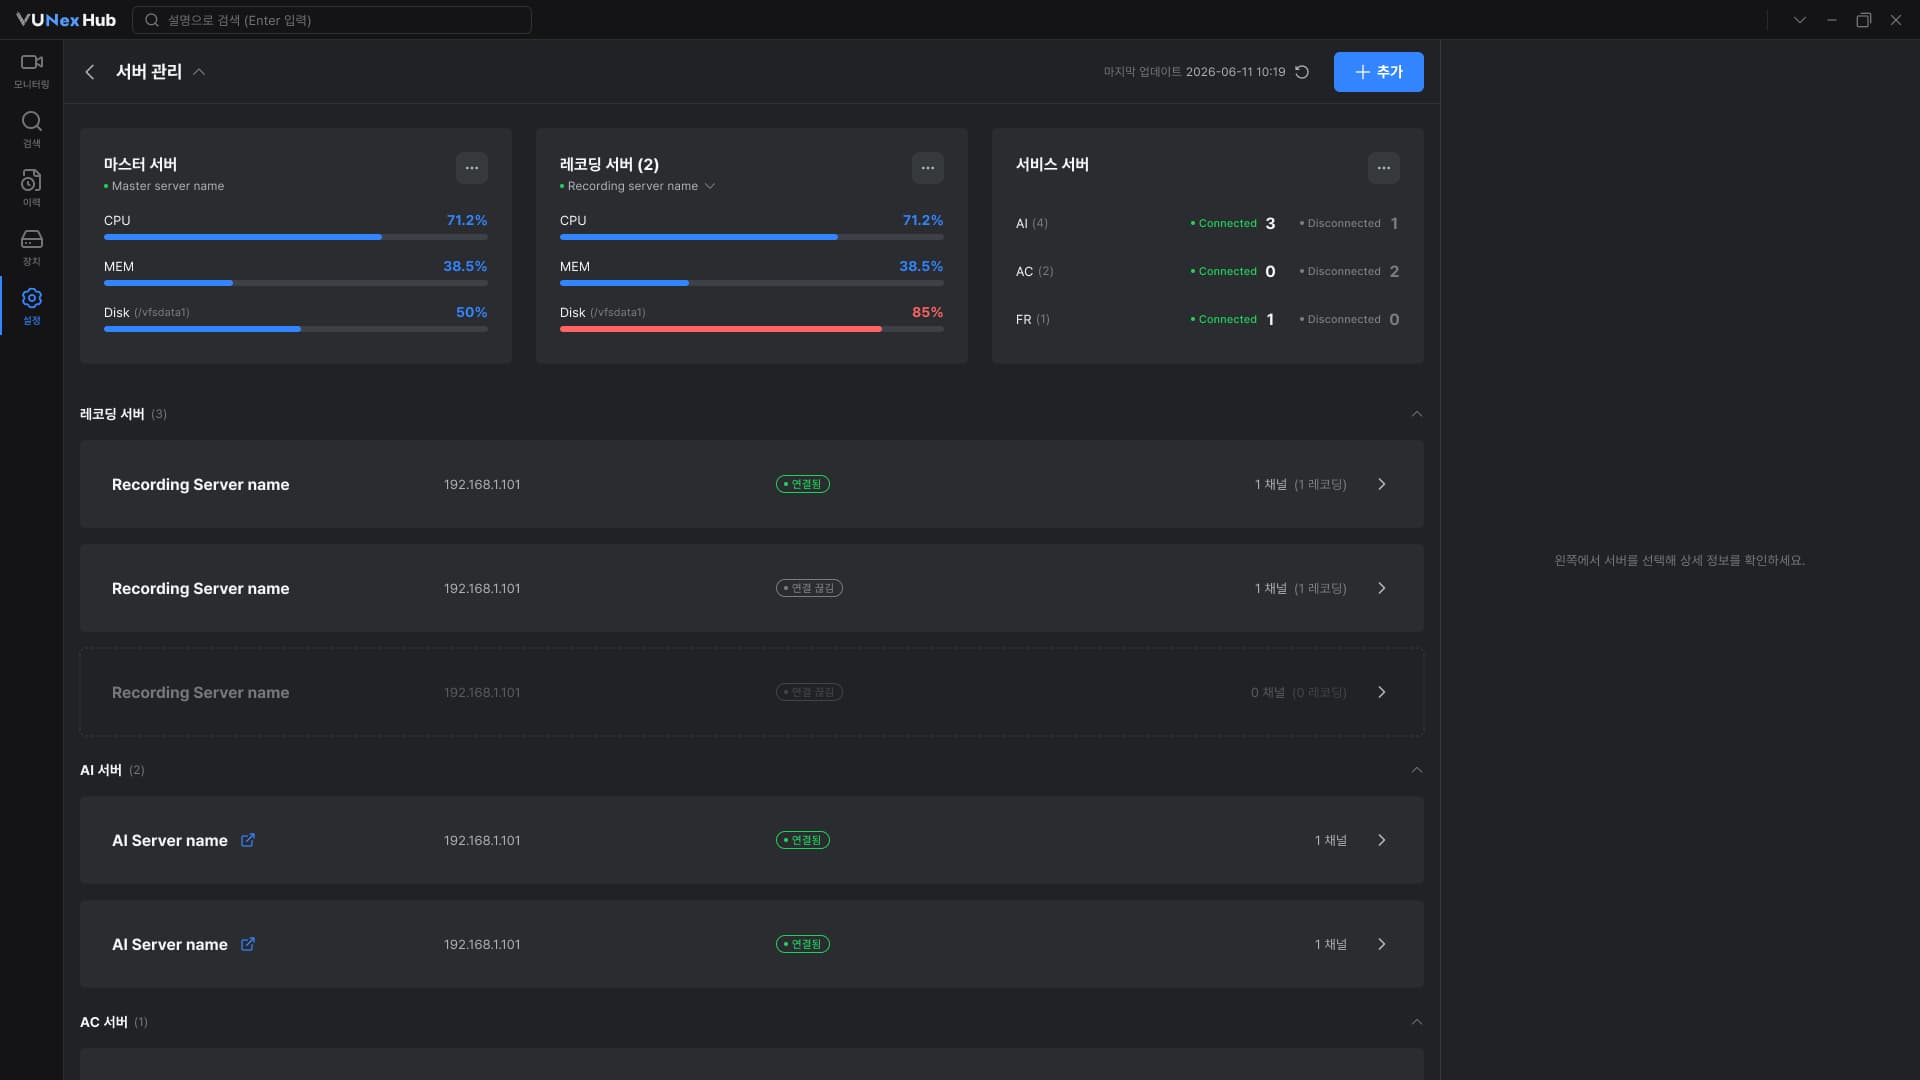
Task: Click the search magnifier icon in top bar
Action: pyautogui.click(x=152, y=20)
